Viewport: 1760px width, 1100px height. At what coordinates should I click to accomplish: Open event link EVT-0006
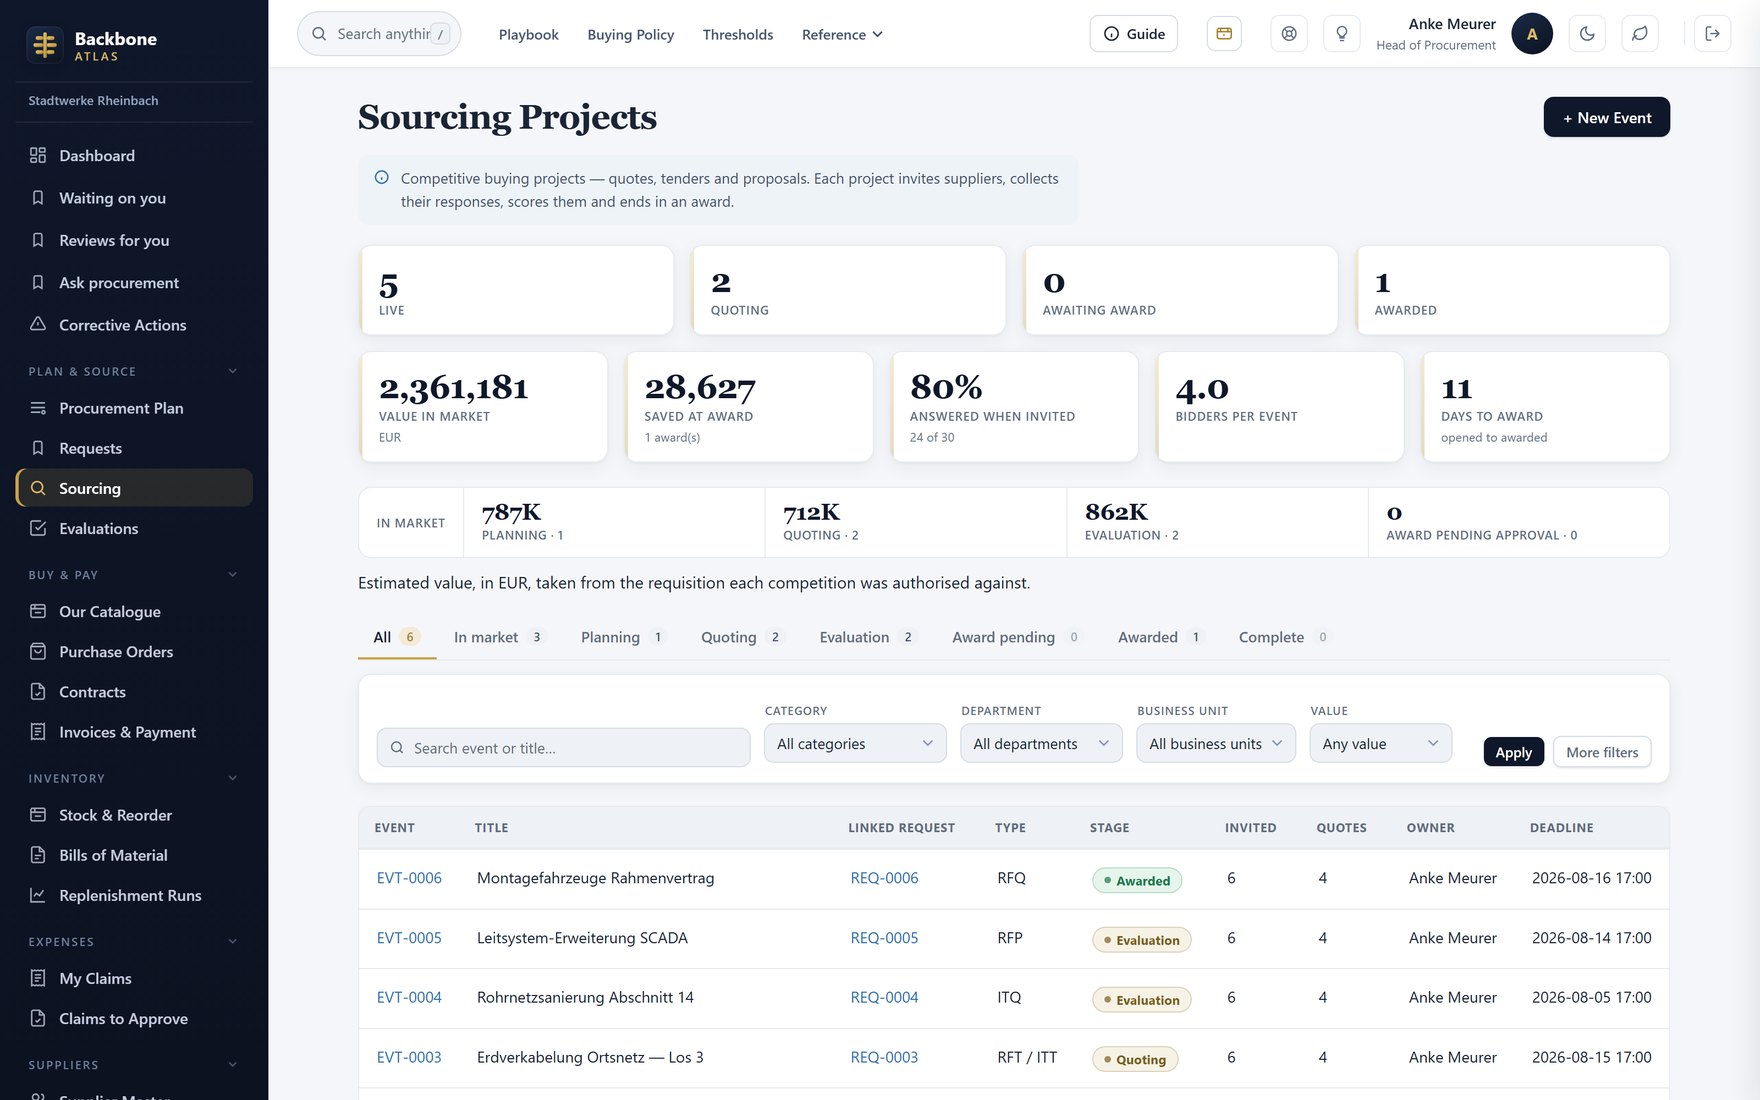pyautogui.click(x=409, y=878)
